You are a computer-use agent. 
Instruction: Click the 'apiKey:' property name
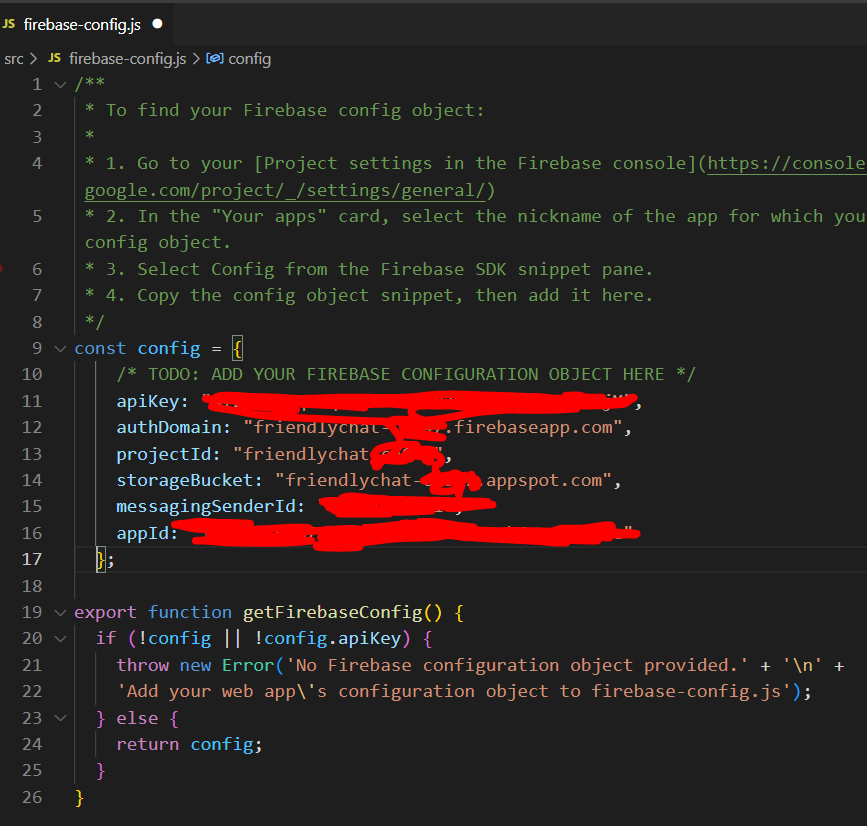point(152,401)
